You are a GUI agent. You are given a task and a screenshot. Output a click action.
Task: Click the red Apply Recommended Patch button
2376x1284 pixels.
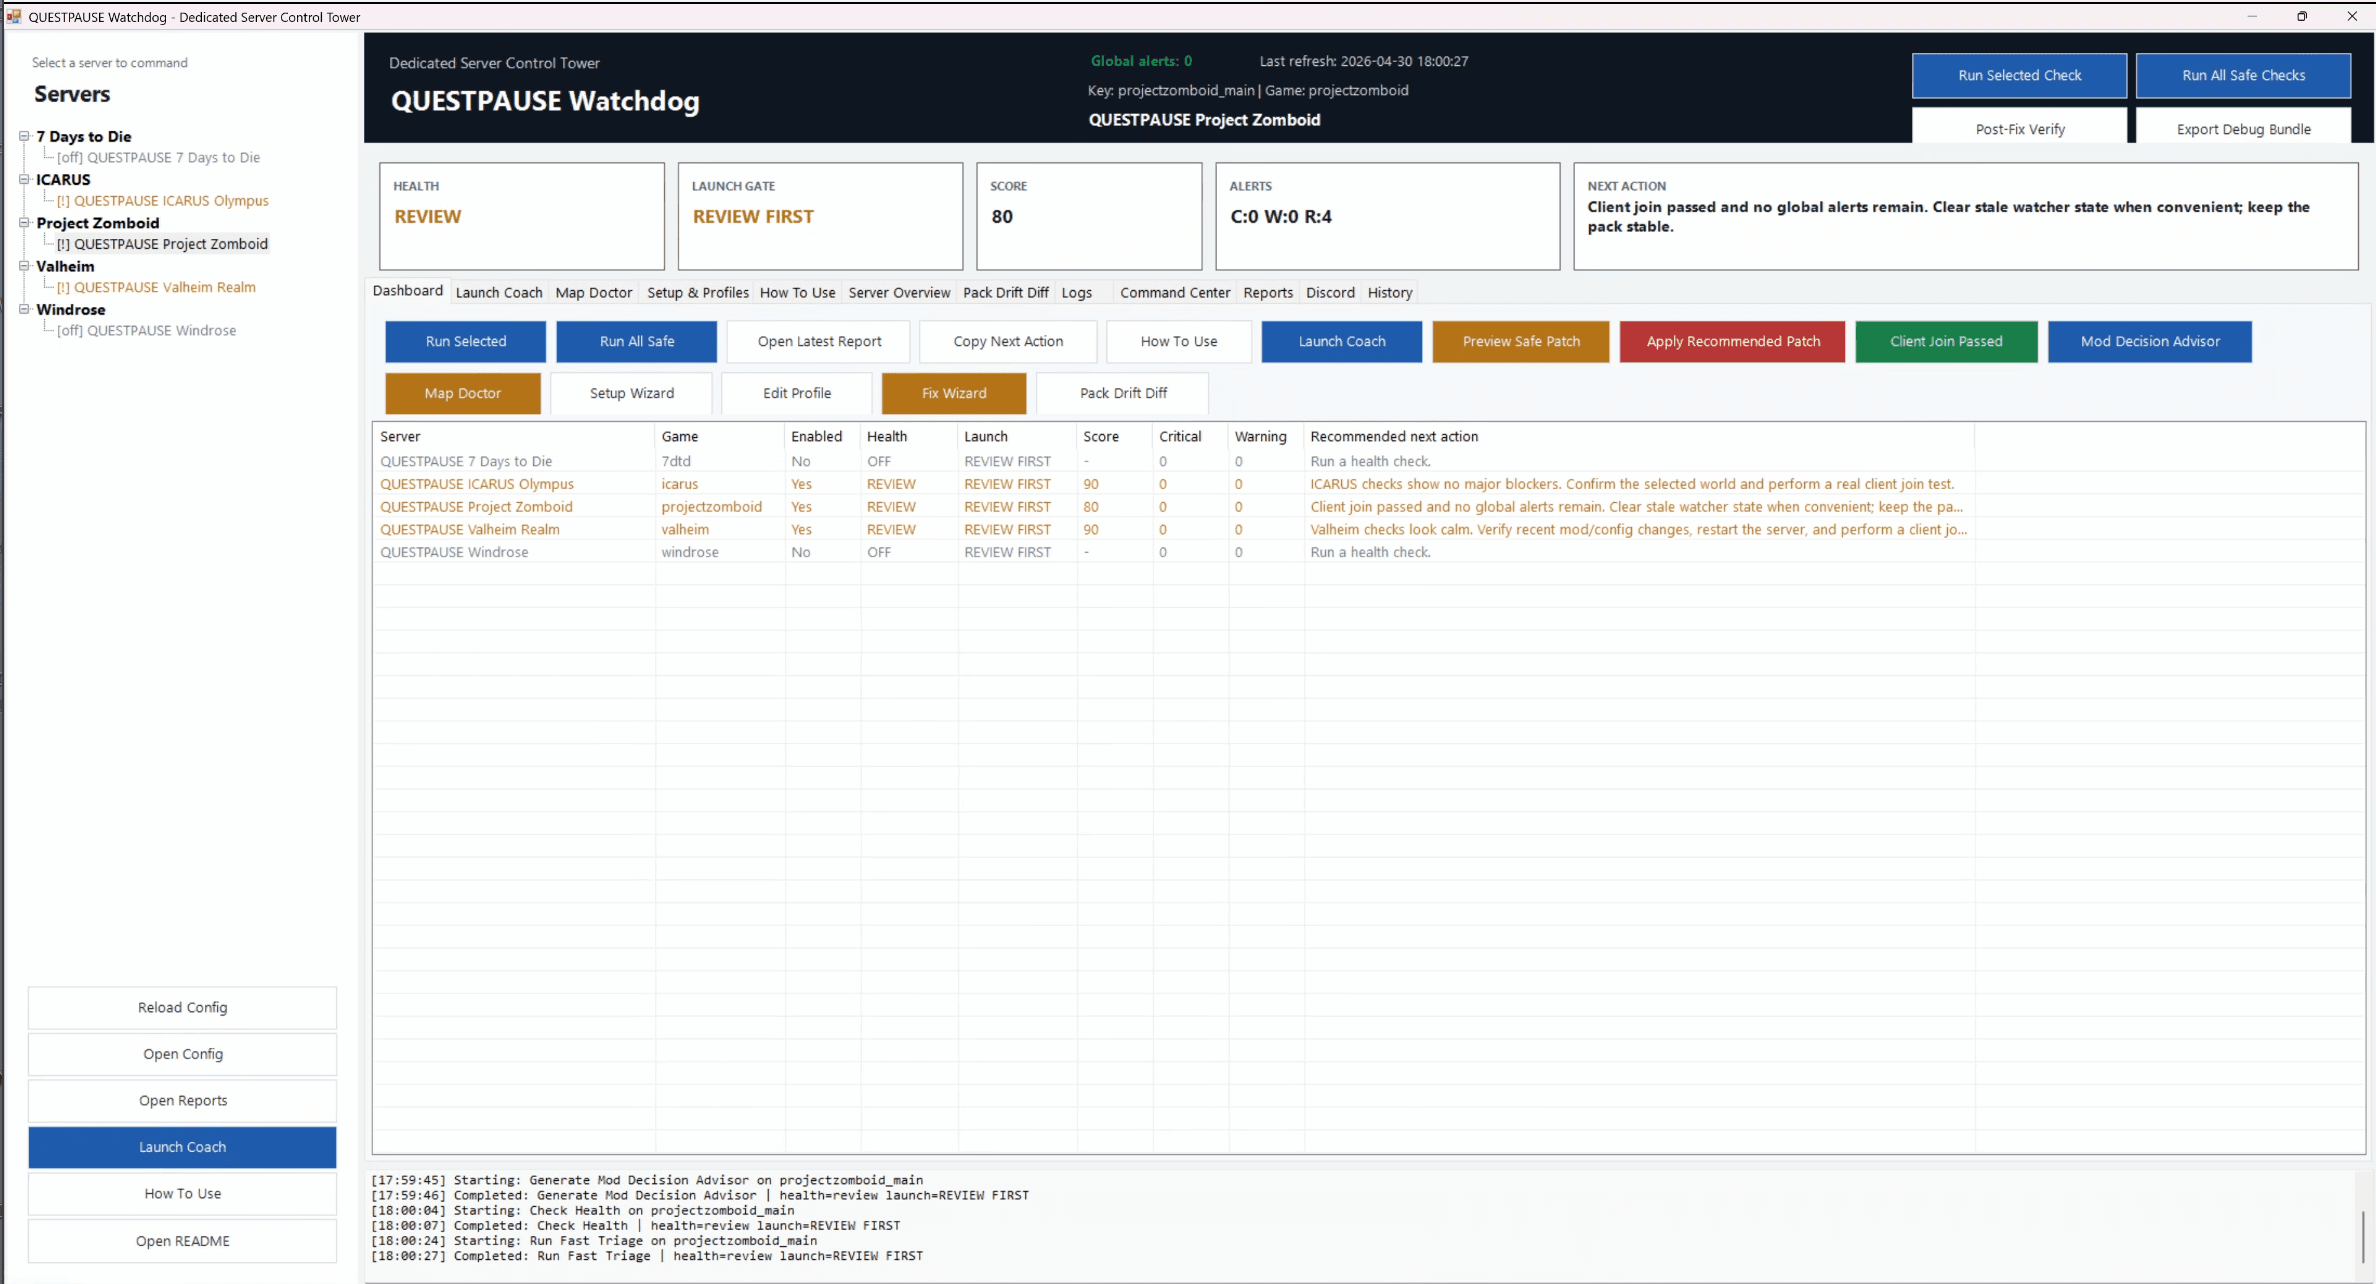pos(1733,341)
